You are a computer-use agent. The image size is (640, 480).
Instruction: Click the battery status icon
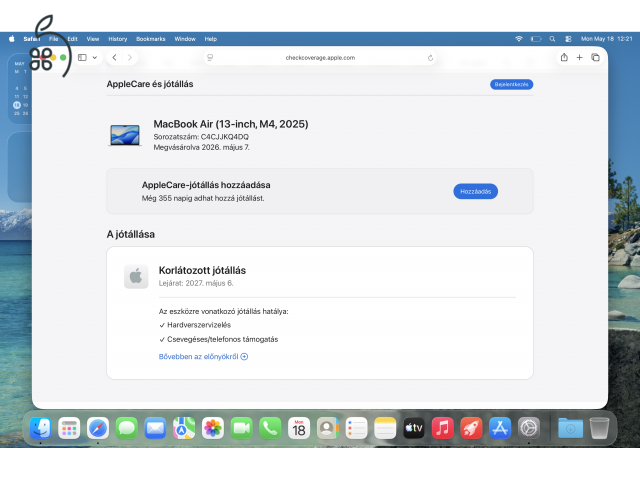click(536, 39)
